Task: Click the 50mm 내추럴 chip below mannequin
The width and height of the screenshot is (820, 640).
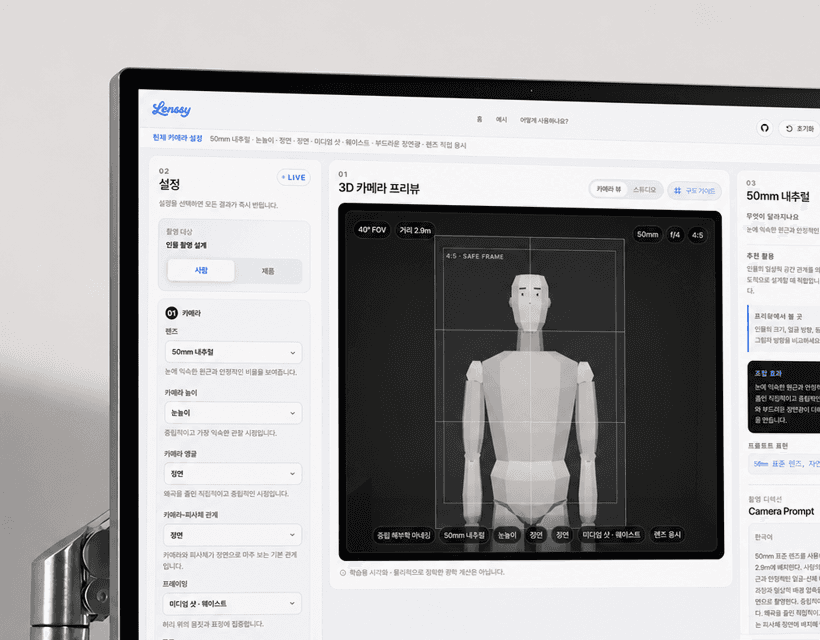Action: pyautogui.click(x=464, y=535)
